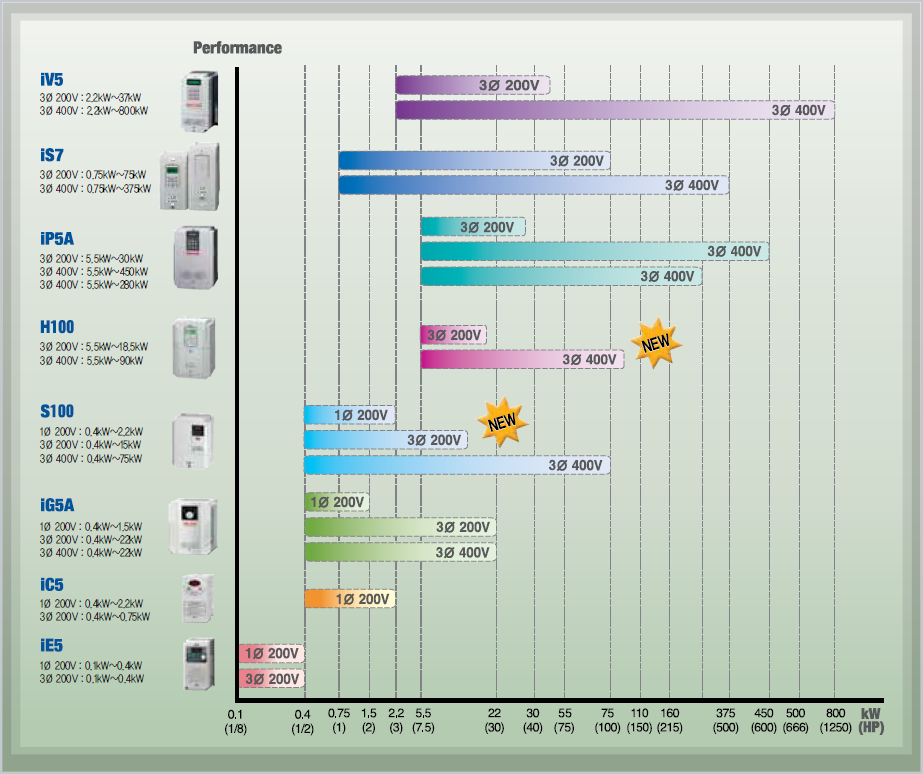This screenshot has width=923, height=774.
Task: Select the orange iC5 1Ø 200V bar
Action: (x=349, y=599)
